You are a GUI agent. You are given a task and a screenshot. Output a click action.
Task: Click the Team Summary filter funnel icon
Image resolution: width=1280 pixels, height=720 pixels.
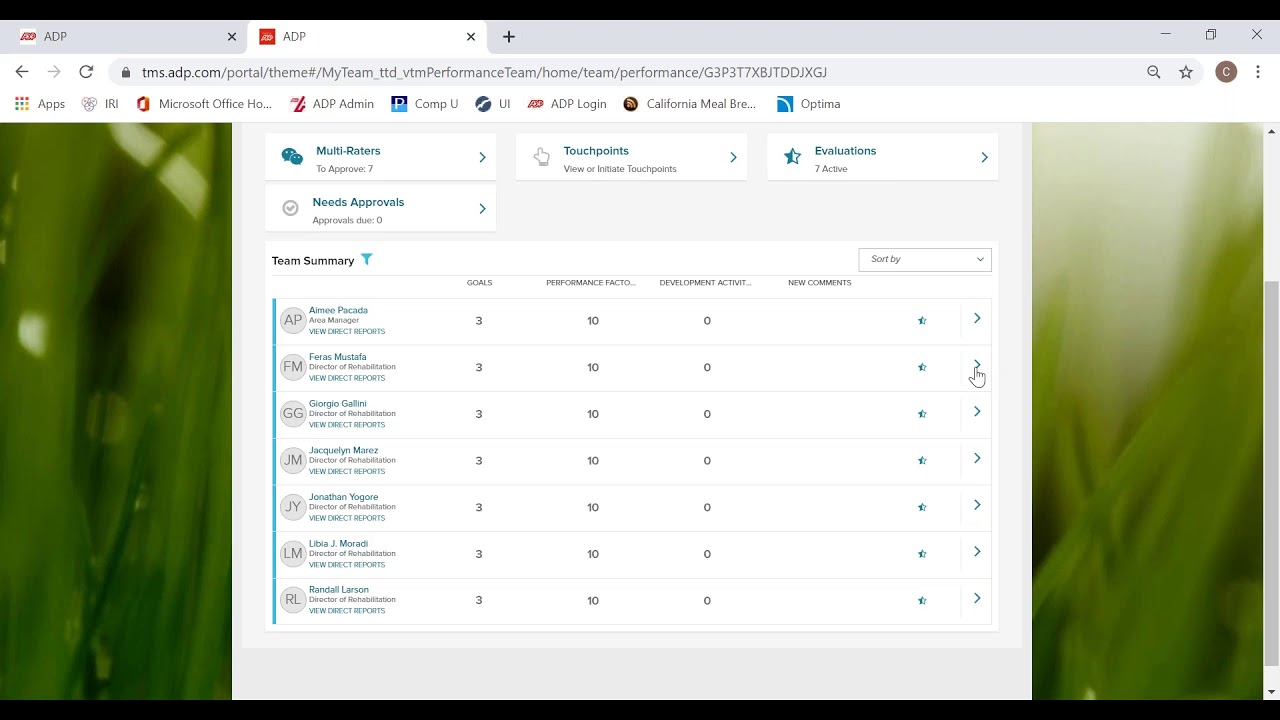[x=367, y=259]
